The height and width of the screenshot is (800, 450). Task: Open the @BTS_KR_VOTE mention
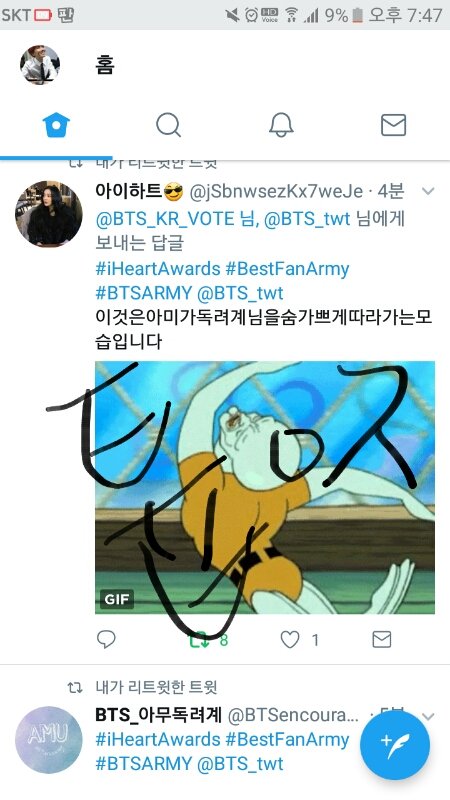click(165, 219)
